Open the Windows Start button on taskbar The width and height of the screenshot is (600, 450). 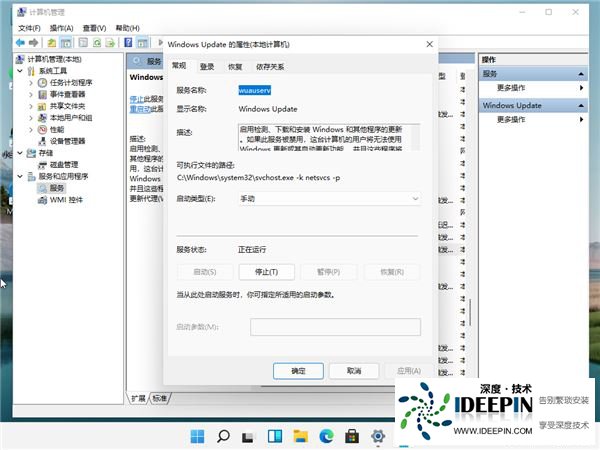[197, 436]
